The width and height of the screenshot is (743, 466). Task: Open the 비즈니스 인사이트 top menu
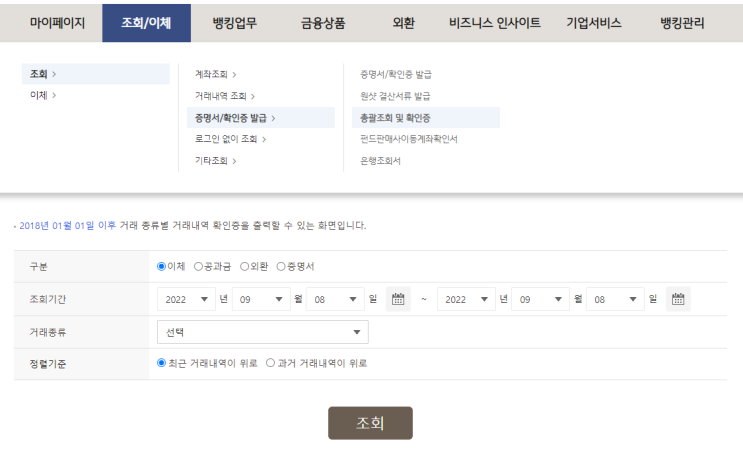point(495,23)
